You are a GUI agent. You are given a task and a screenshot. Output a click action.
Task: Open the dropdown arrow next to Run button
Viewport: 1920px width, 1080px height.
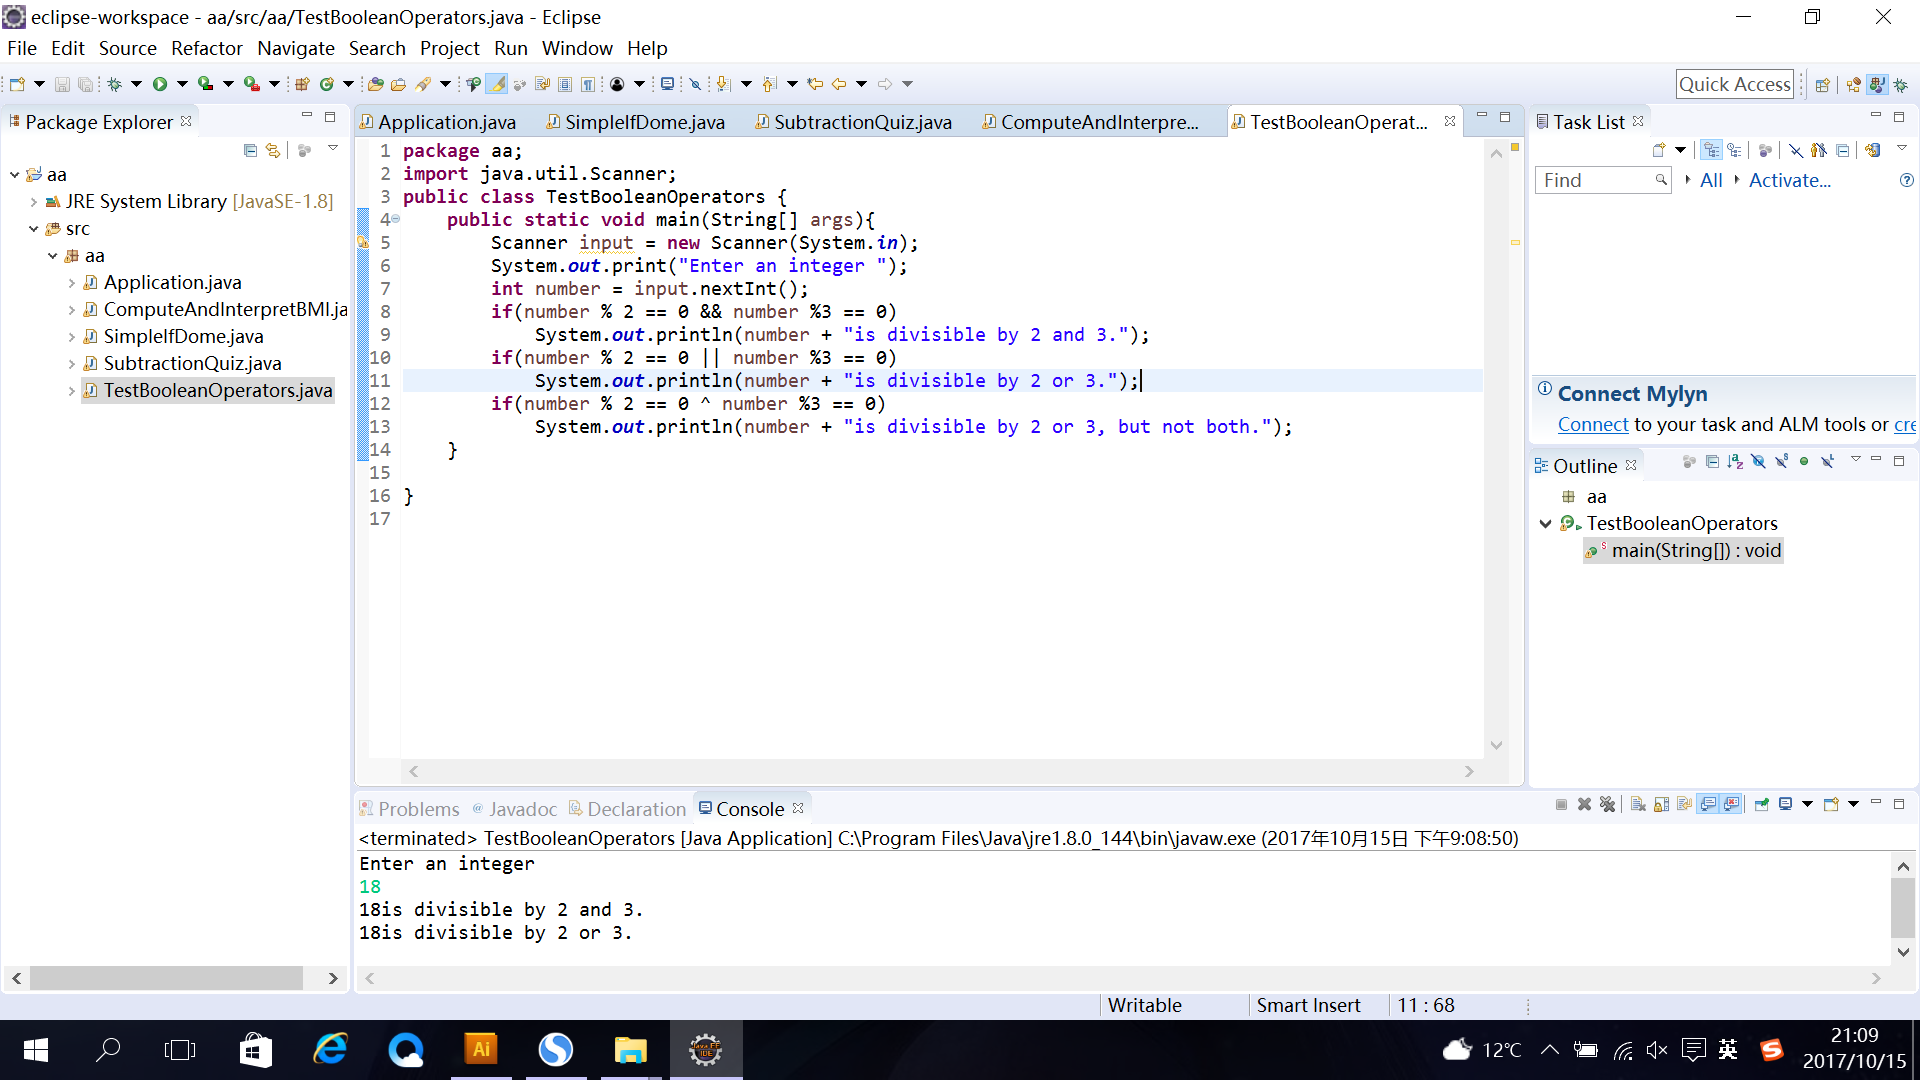[x=182, y=85]
